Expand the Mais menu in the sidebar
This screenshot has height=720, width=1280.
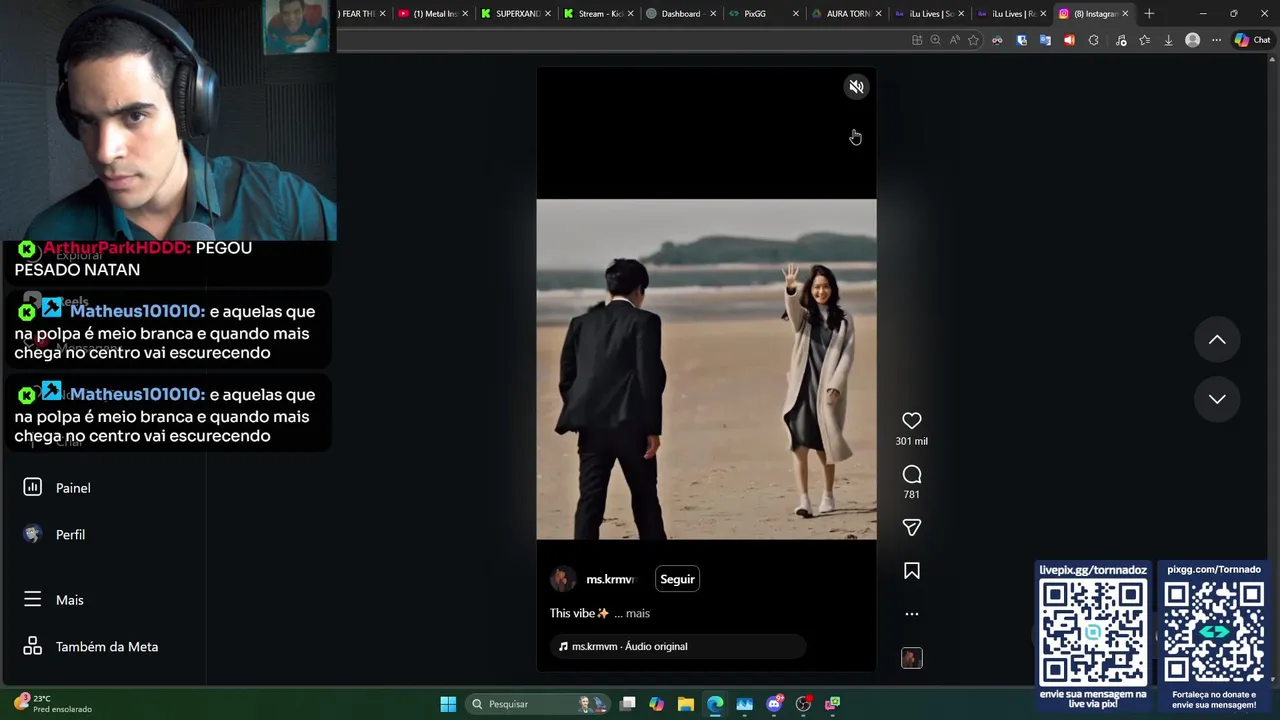70,600
